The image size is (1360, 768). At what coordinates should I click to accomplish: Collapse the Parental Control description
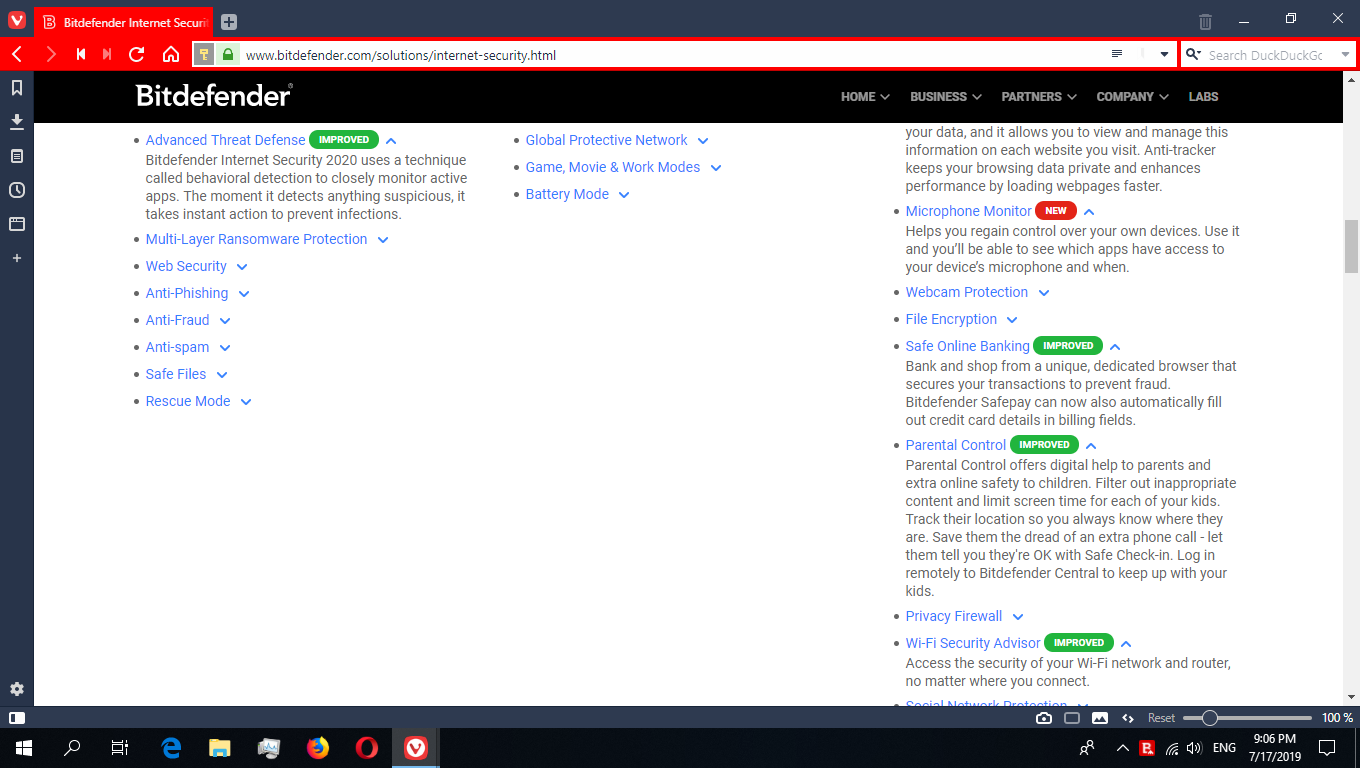pyautogui.click(x=1091, y=446)
